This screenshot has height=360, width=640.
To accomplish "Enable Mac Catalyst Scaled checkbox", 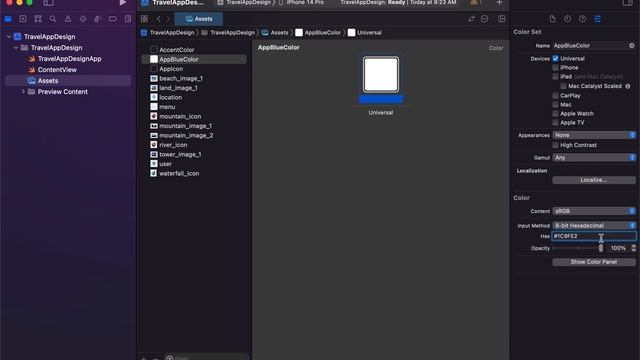I will pyautogui.click(x=563, y=86).
